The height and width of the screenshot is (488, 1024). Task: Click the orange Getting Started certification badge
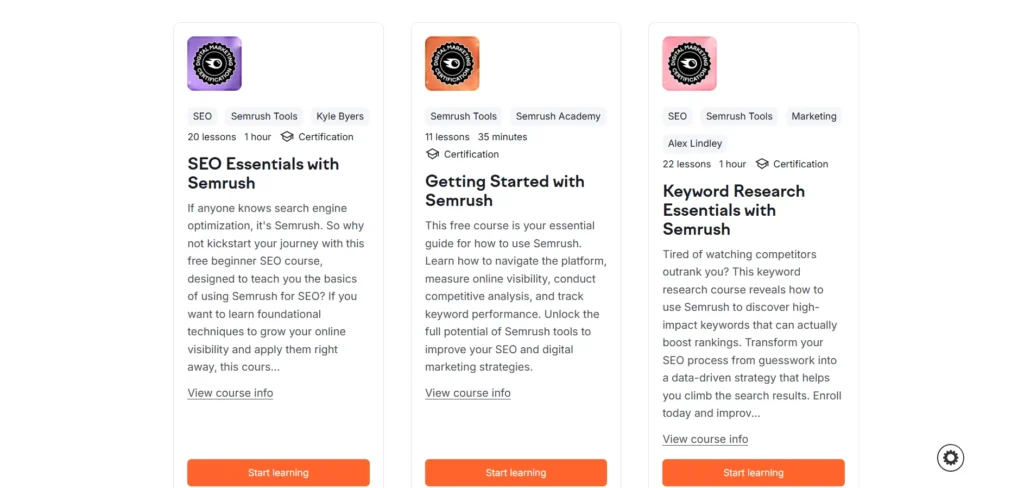452,64
